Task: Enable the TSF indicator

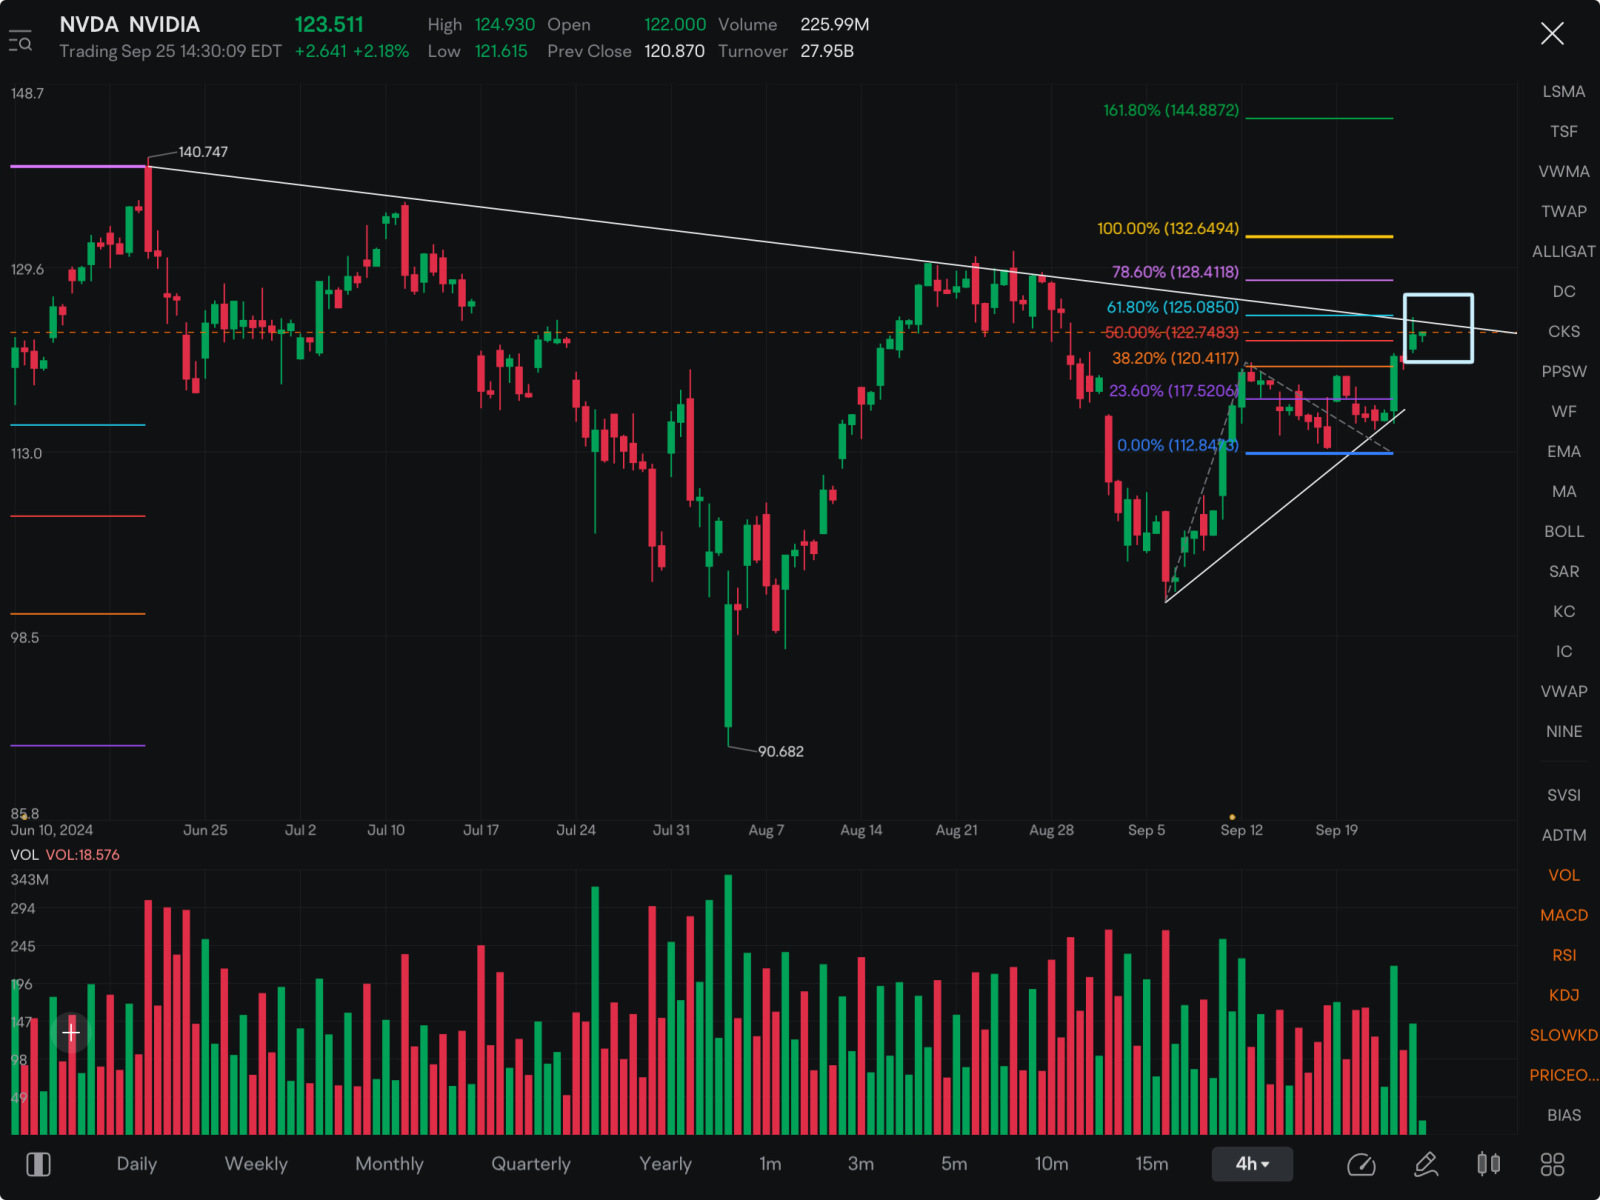Action: point(1564,132)
